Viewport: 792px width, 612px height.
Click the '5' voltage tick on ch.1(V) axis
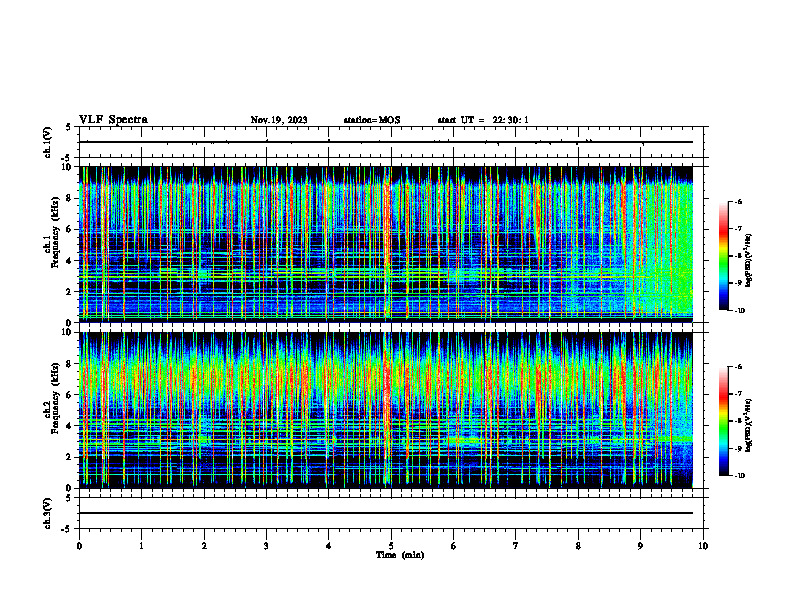click(x=68, y=127)
